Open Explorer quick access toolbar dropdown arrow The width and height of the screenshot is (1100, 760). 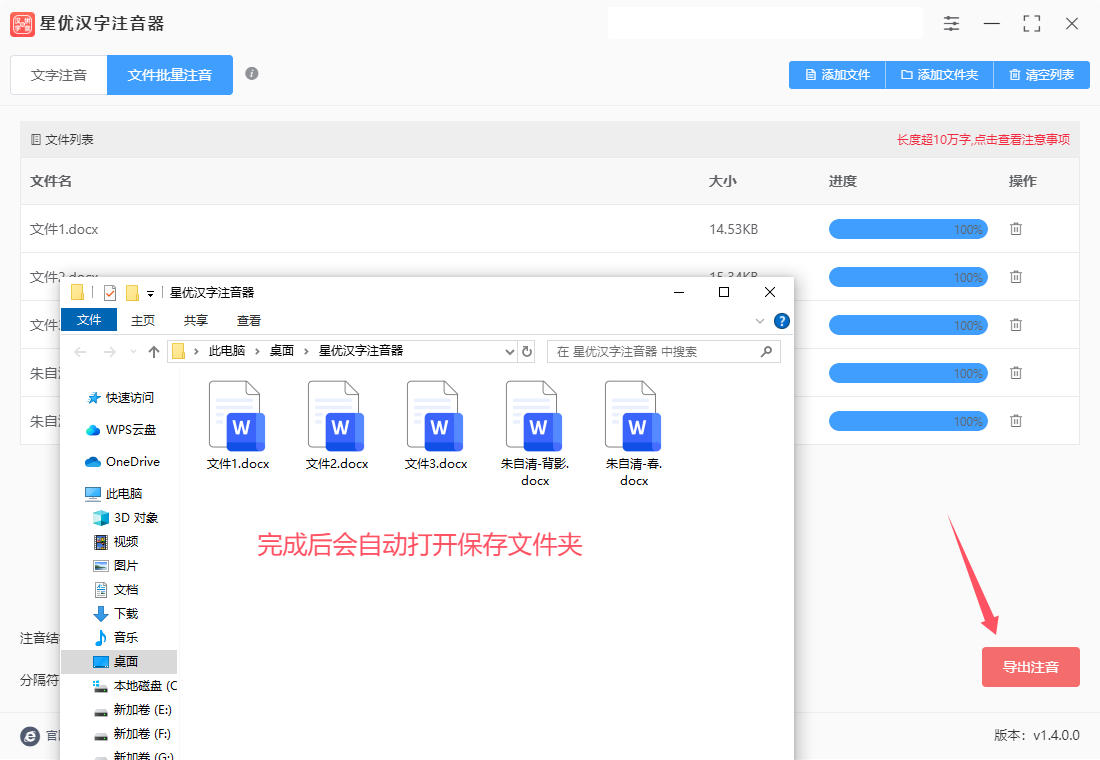[150, 294]
